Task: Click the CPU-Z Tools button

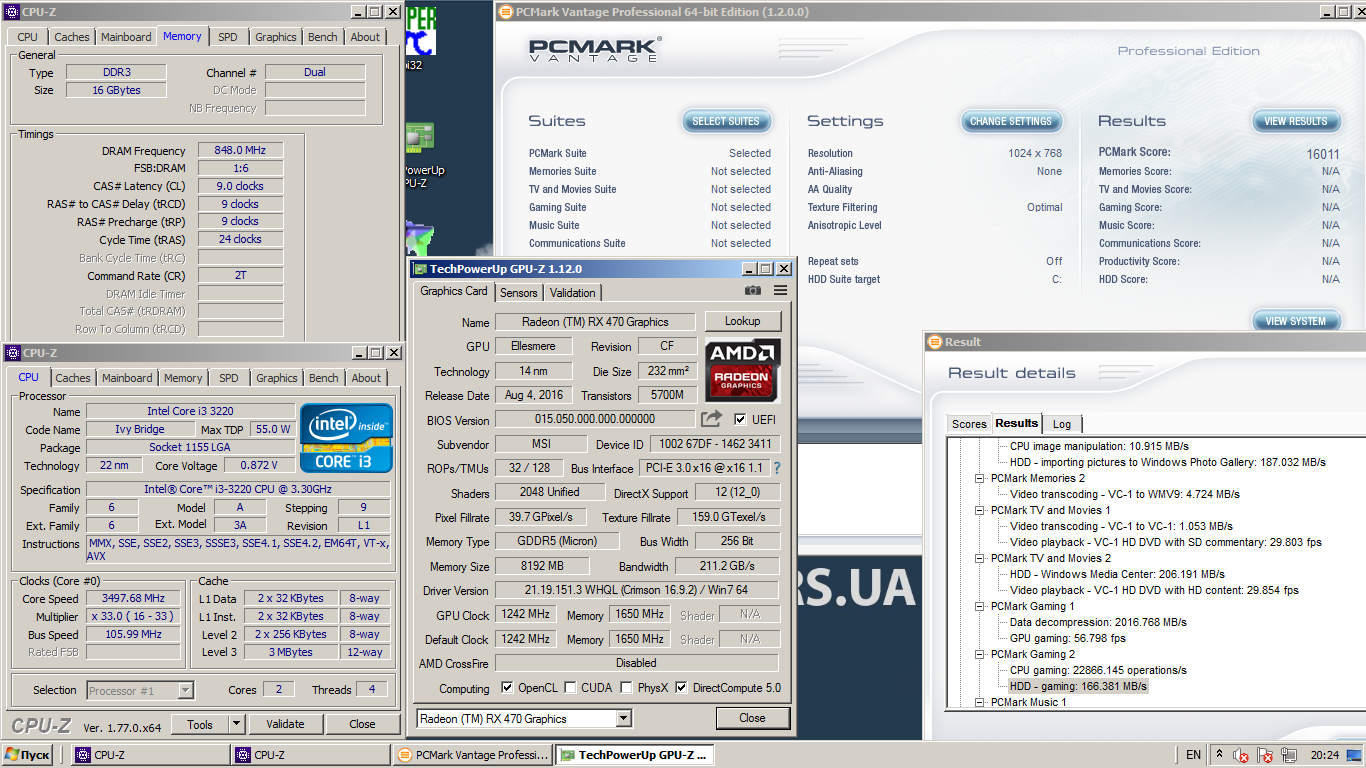Action: (x=200, y=724)
